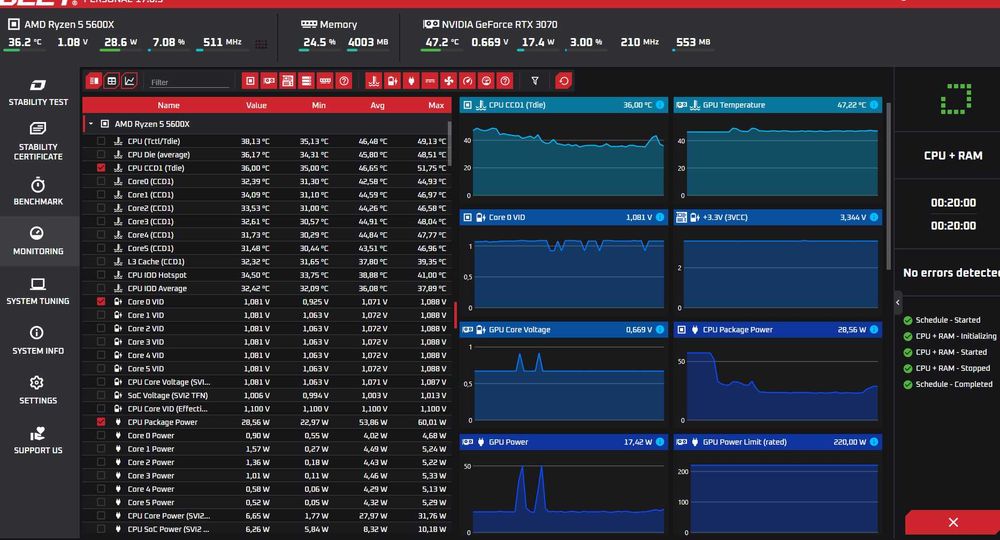Screen dimensions: 1000x540
Task: Toggle usage dial readings filter icon
Action: click(487, 81)
